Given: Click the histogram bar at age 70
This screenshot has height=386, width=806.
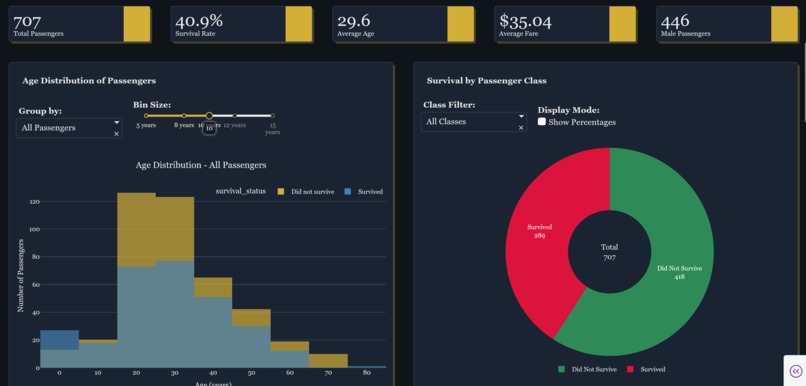Looking at the screenshot, I should click(328, 361).
